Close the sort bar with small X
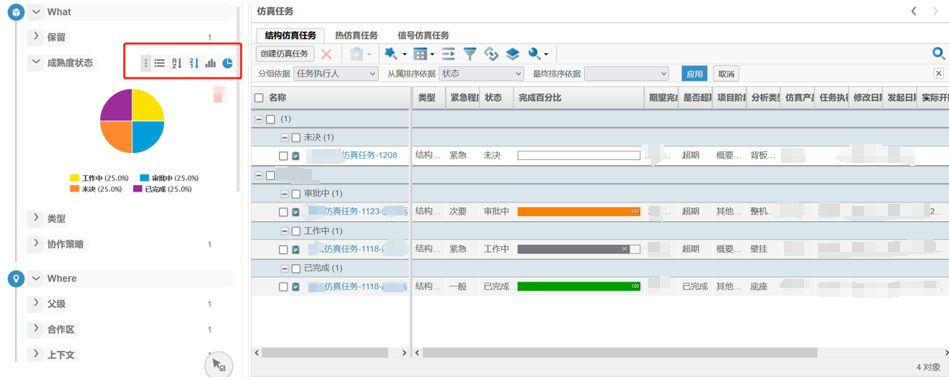The width and height of the screenshot is (949, 380). (939, 73)
